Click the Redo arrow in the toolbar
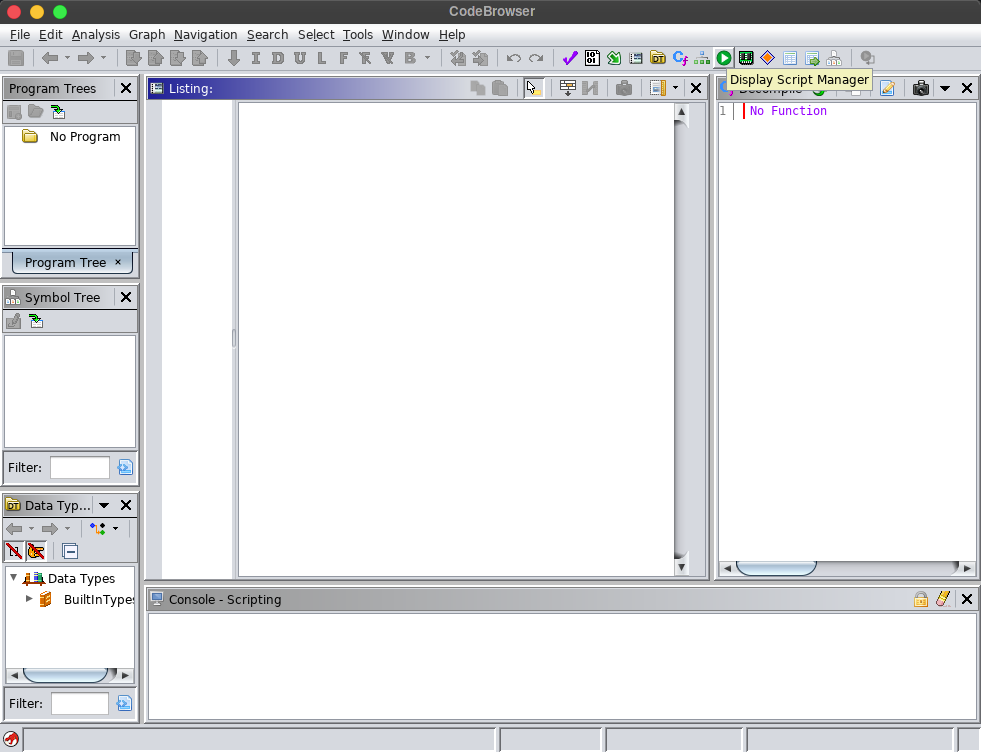 point(536,58)
